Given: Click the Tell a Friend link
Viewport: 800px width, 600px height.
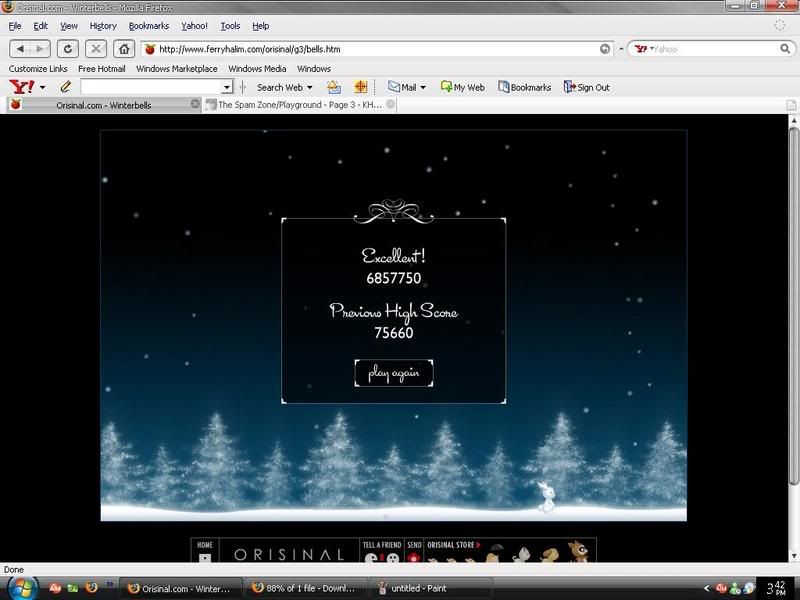Looking at the screenshot, I should click(x=382, y=545).
